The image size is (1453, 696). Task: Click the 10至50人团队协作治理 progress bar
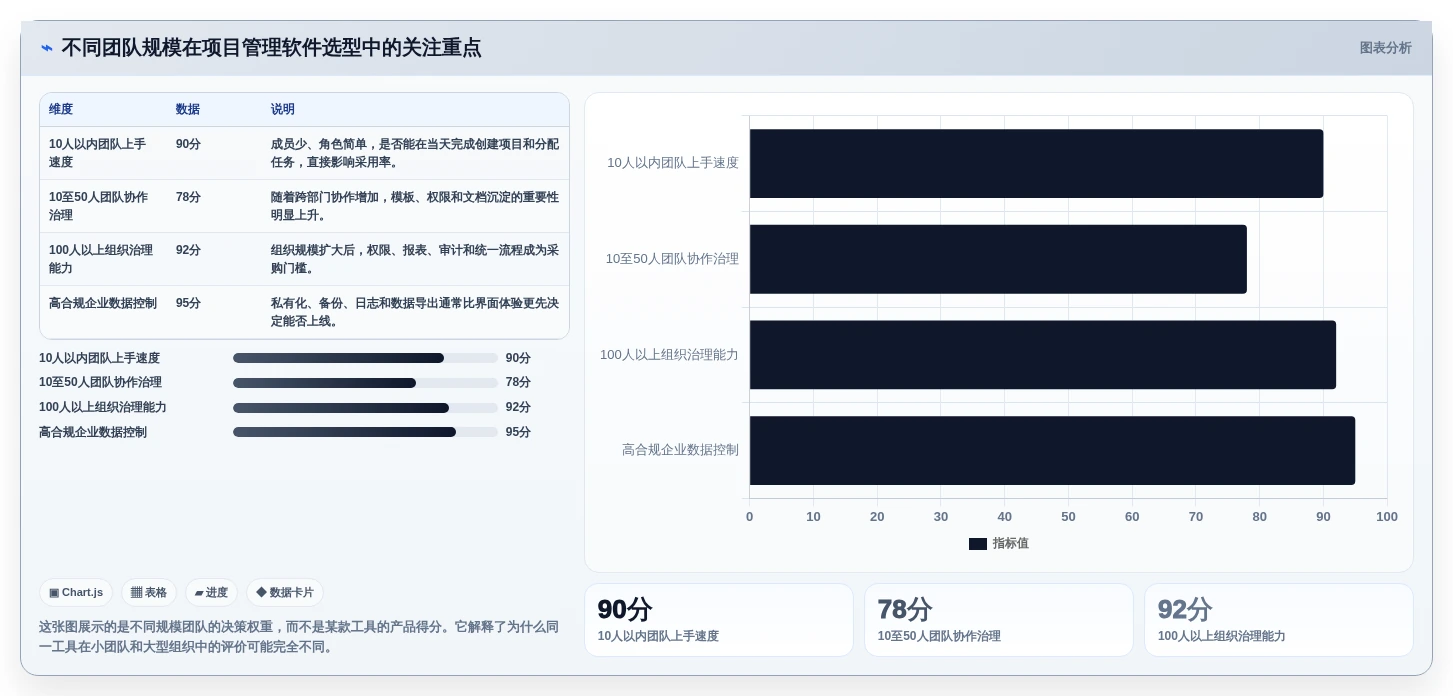[365, 383]
